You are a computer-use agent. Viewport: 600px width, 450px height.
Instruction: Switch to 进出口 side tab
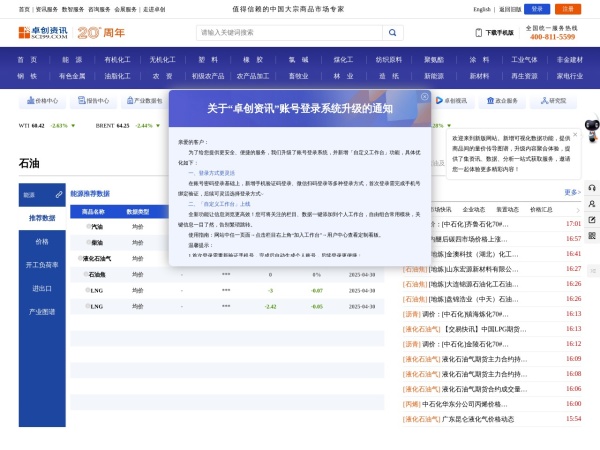pos(42,289)
